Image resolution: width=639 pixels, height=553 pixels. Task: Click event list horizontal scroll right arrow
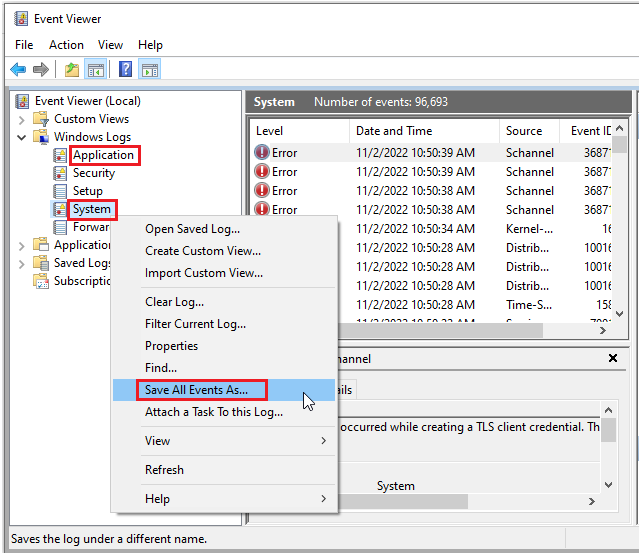tap(603, 331)
